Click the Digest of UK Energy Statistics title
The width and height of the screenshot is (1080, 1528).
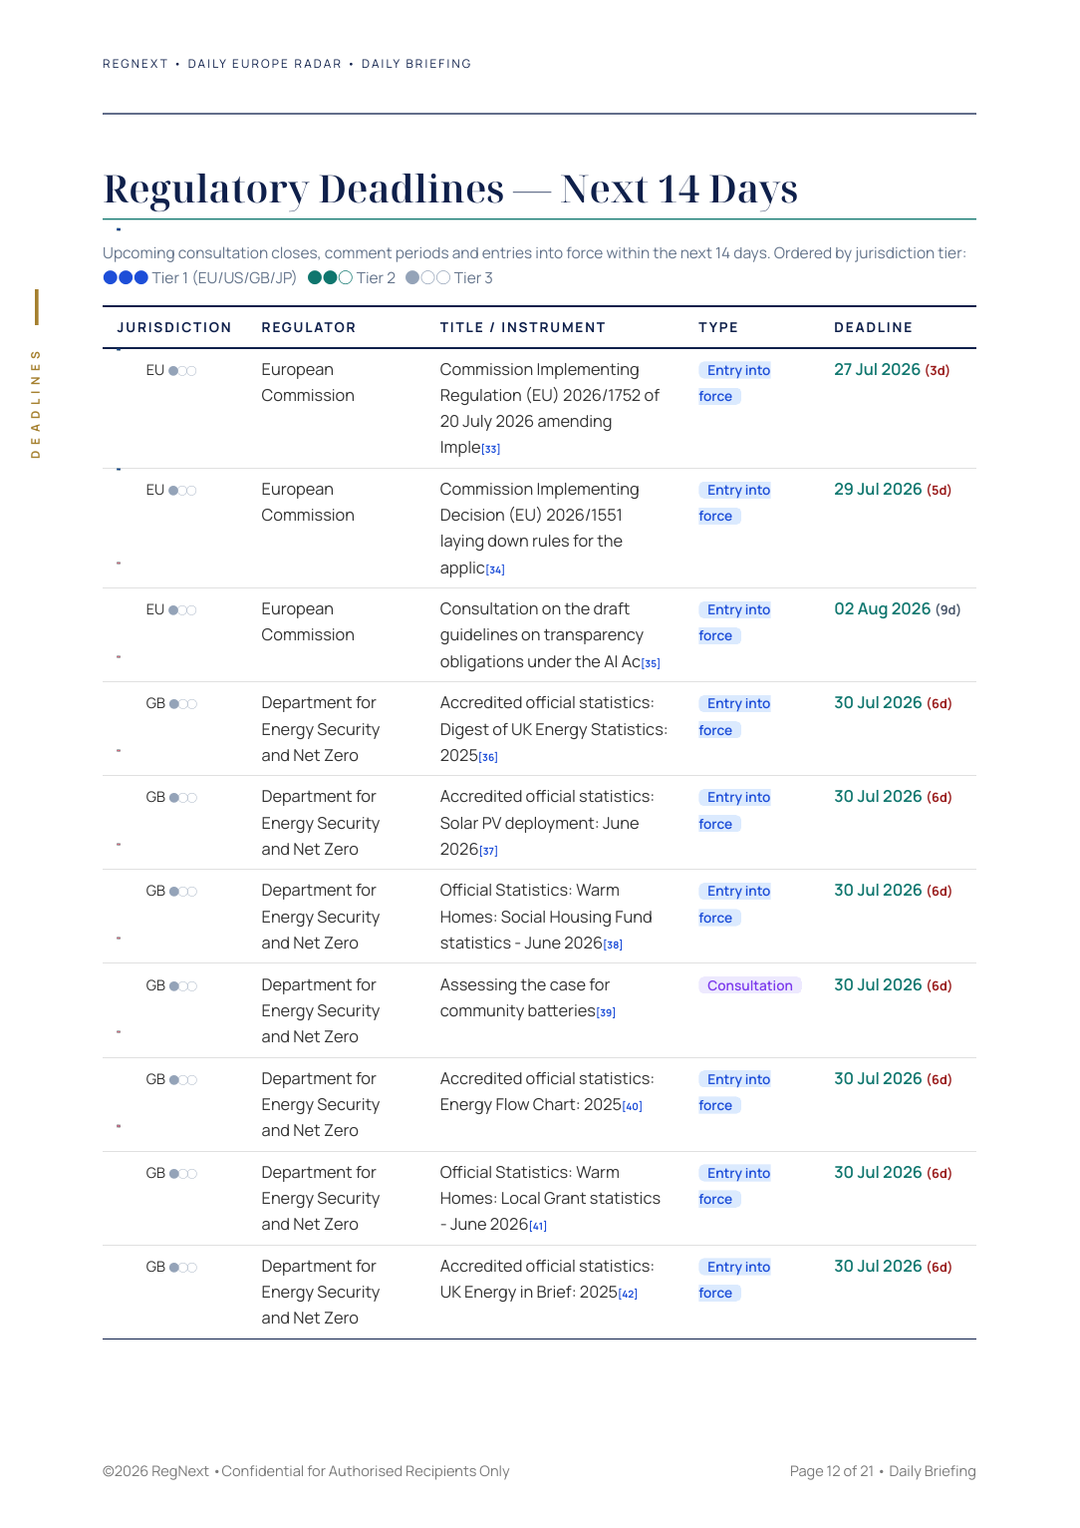pyautogui.click(x=554, y=730)
